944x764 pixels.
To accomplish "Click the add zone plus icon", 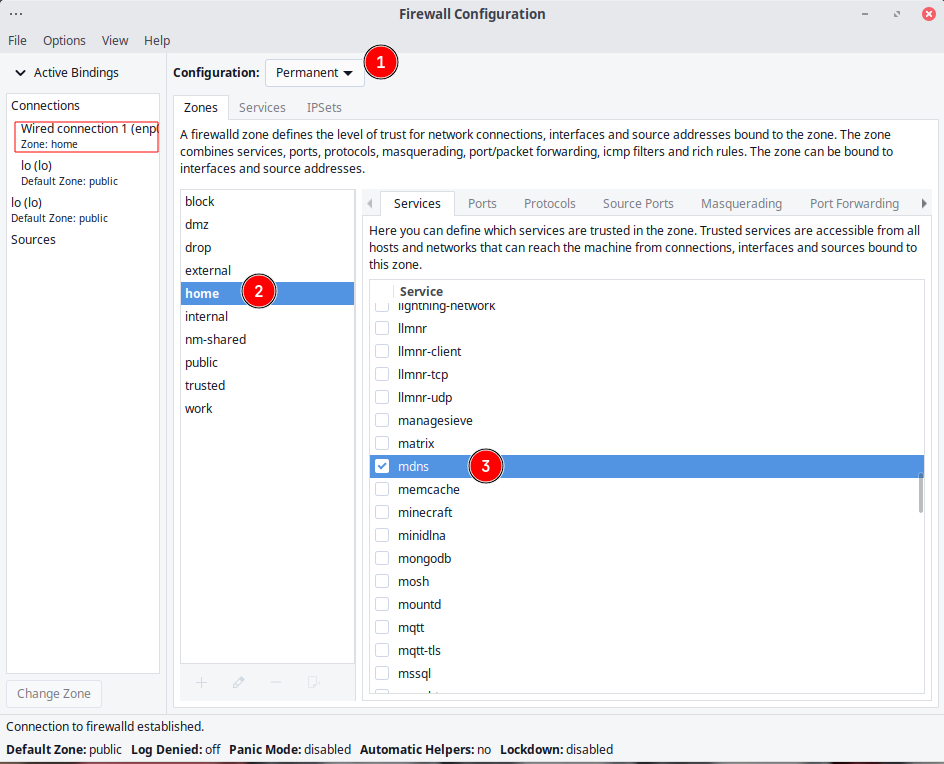I will click(x=201, y=682).
